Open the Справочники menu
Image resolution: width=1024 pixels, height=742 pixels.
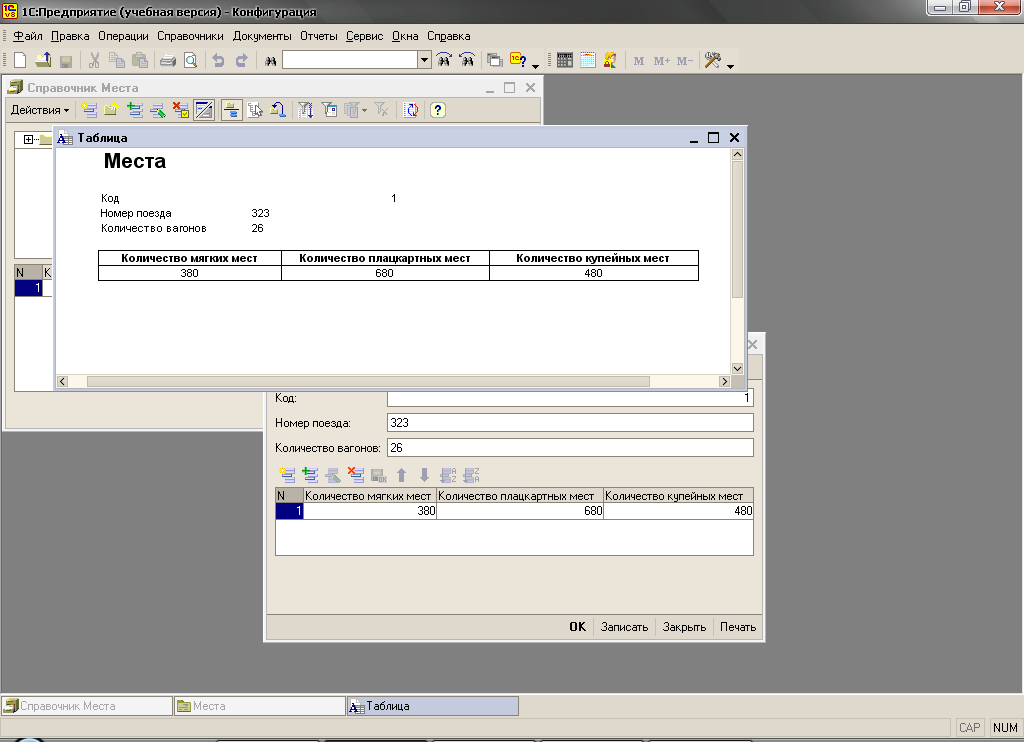tap(190, 36)
